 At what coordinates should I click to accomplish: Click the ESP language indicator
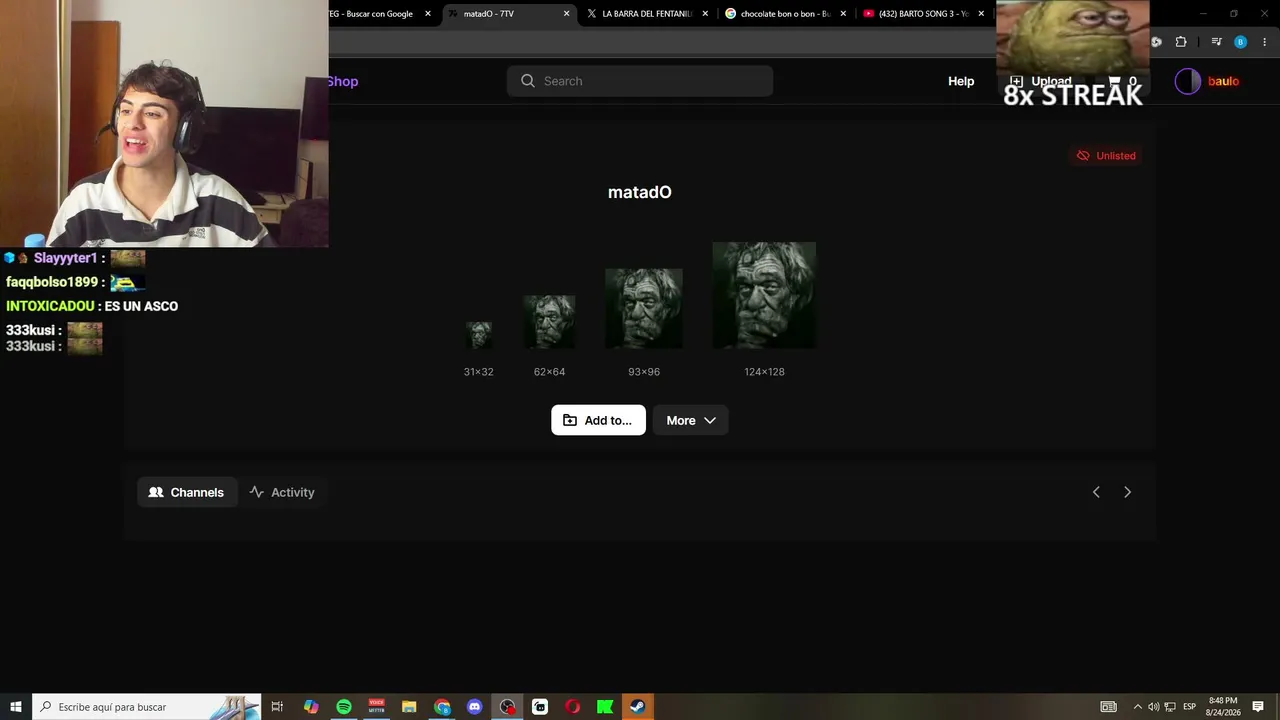1190,707
